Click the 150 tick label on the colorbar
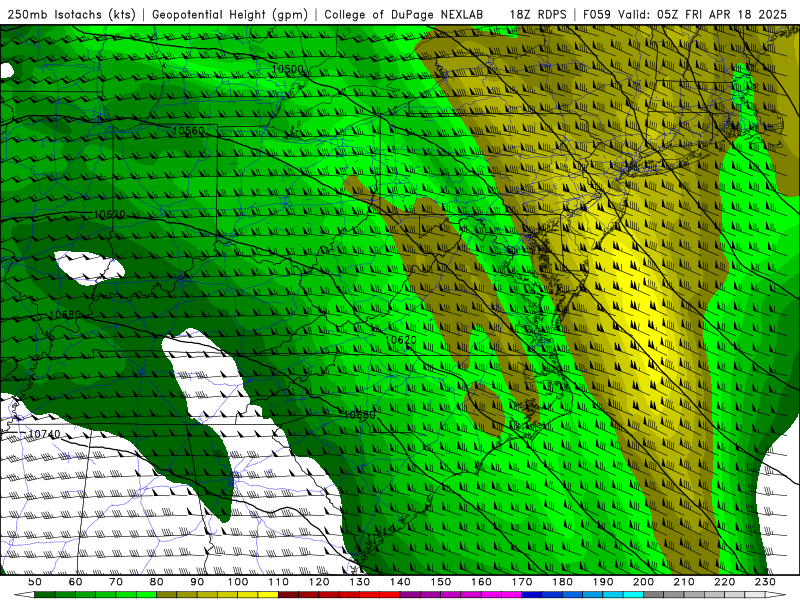 point(440,582)
